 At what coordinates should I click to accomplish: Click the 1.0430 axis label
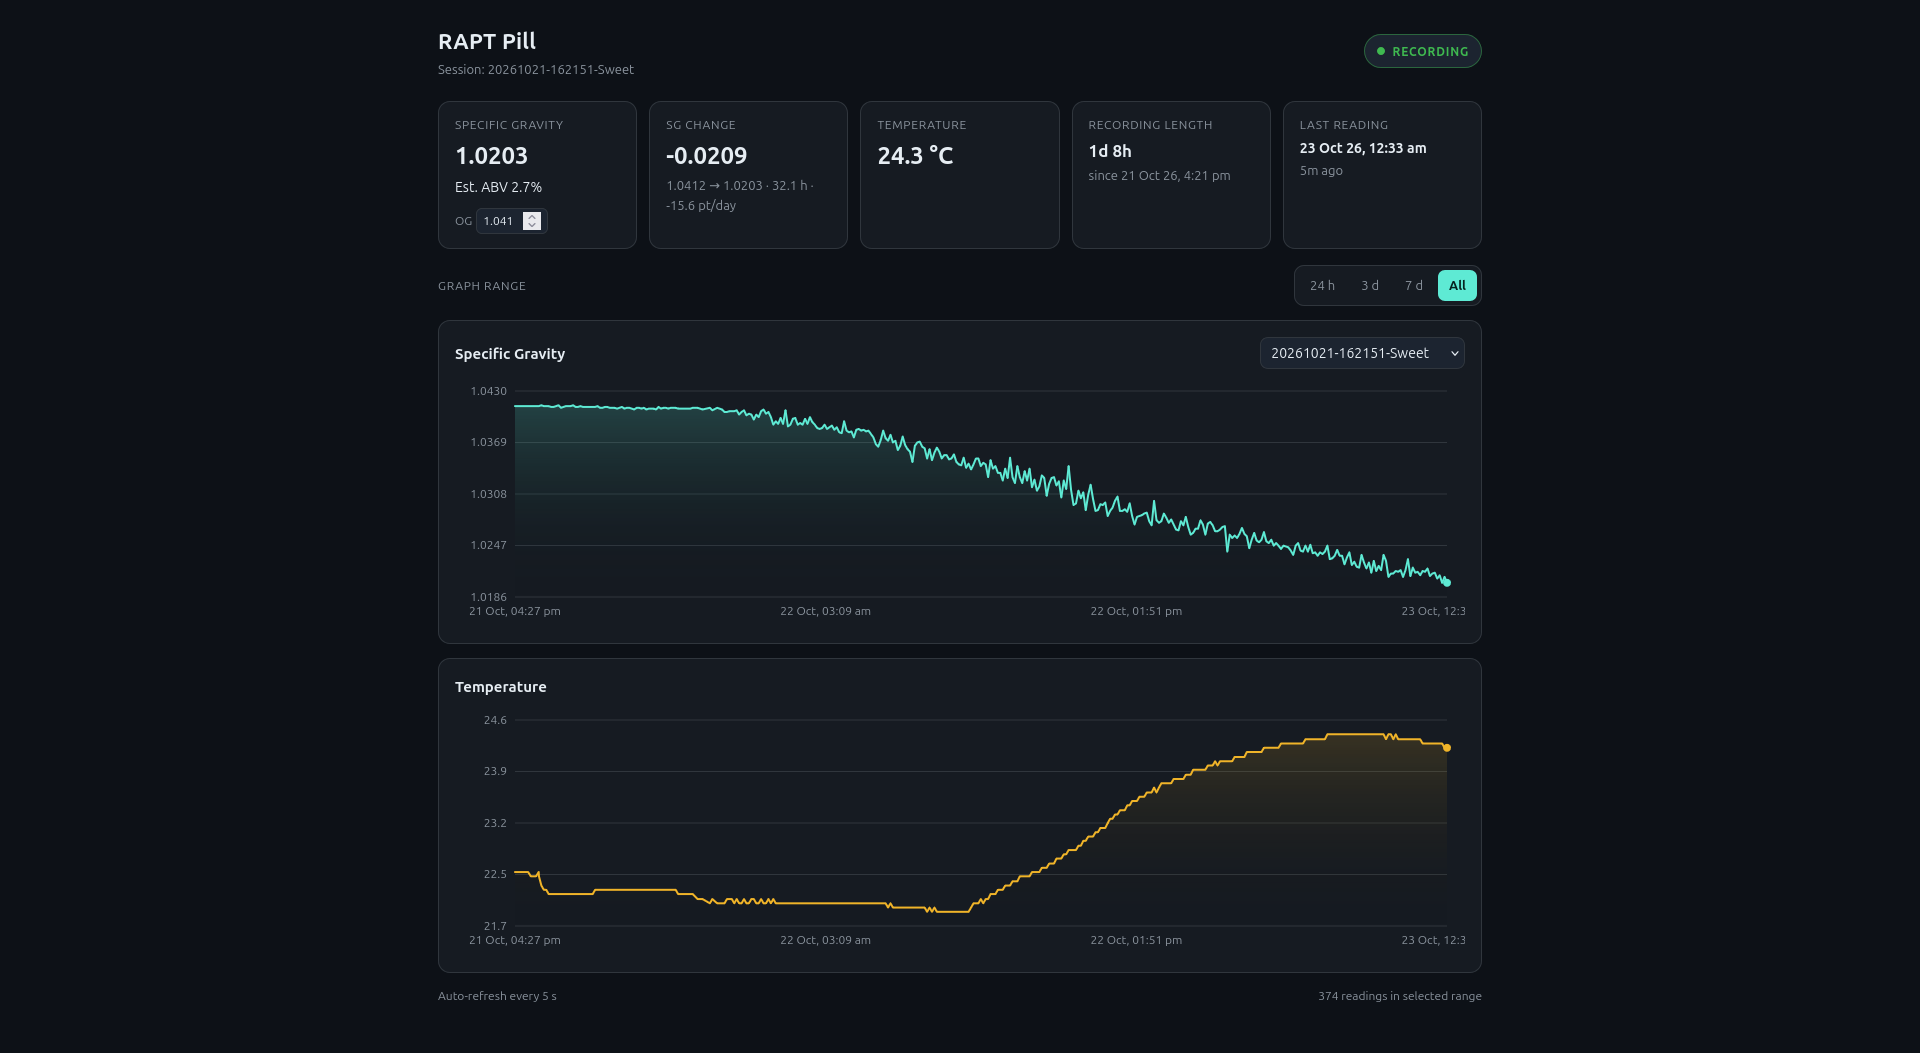click(x=489, y=391)
